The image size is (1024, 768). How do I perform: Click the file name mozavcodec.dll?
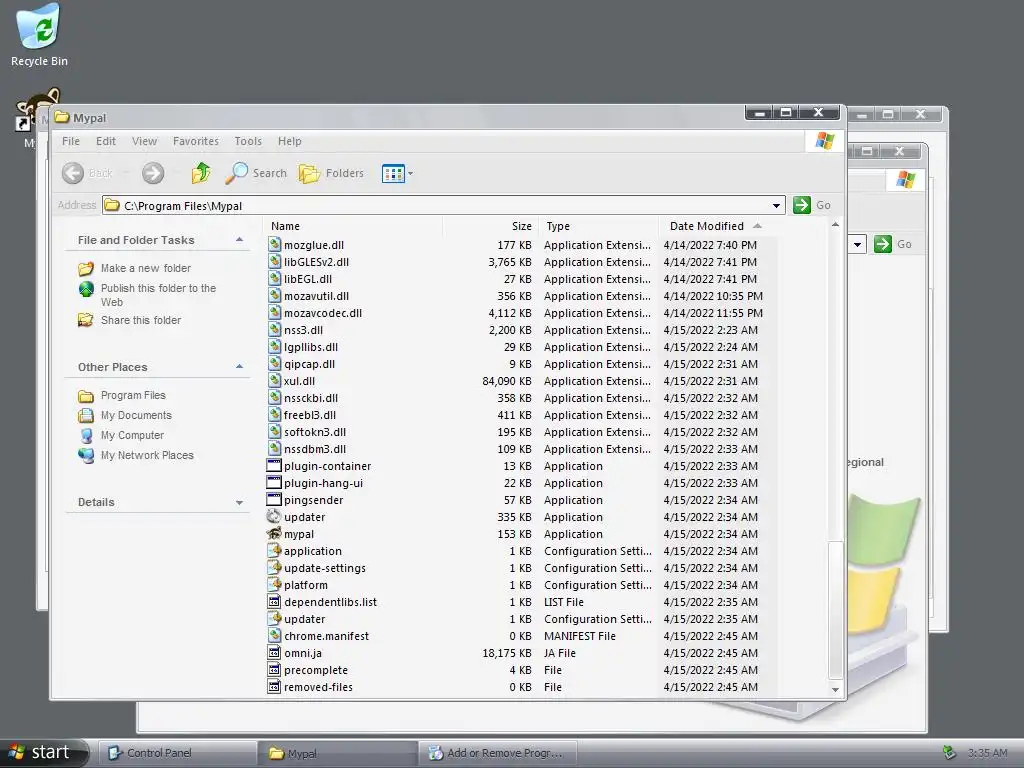323,313
